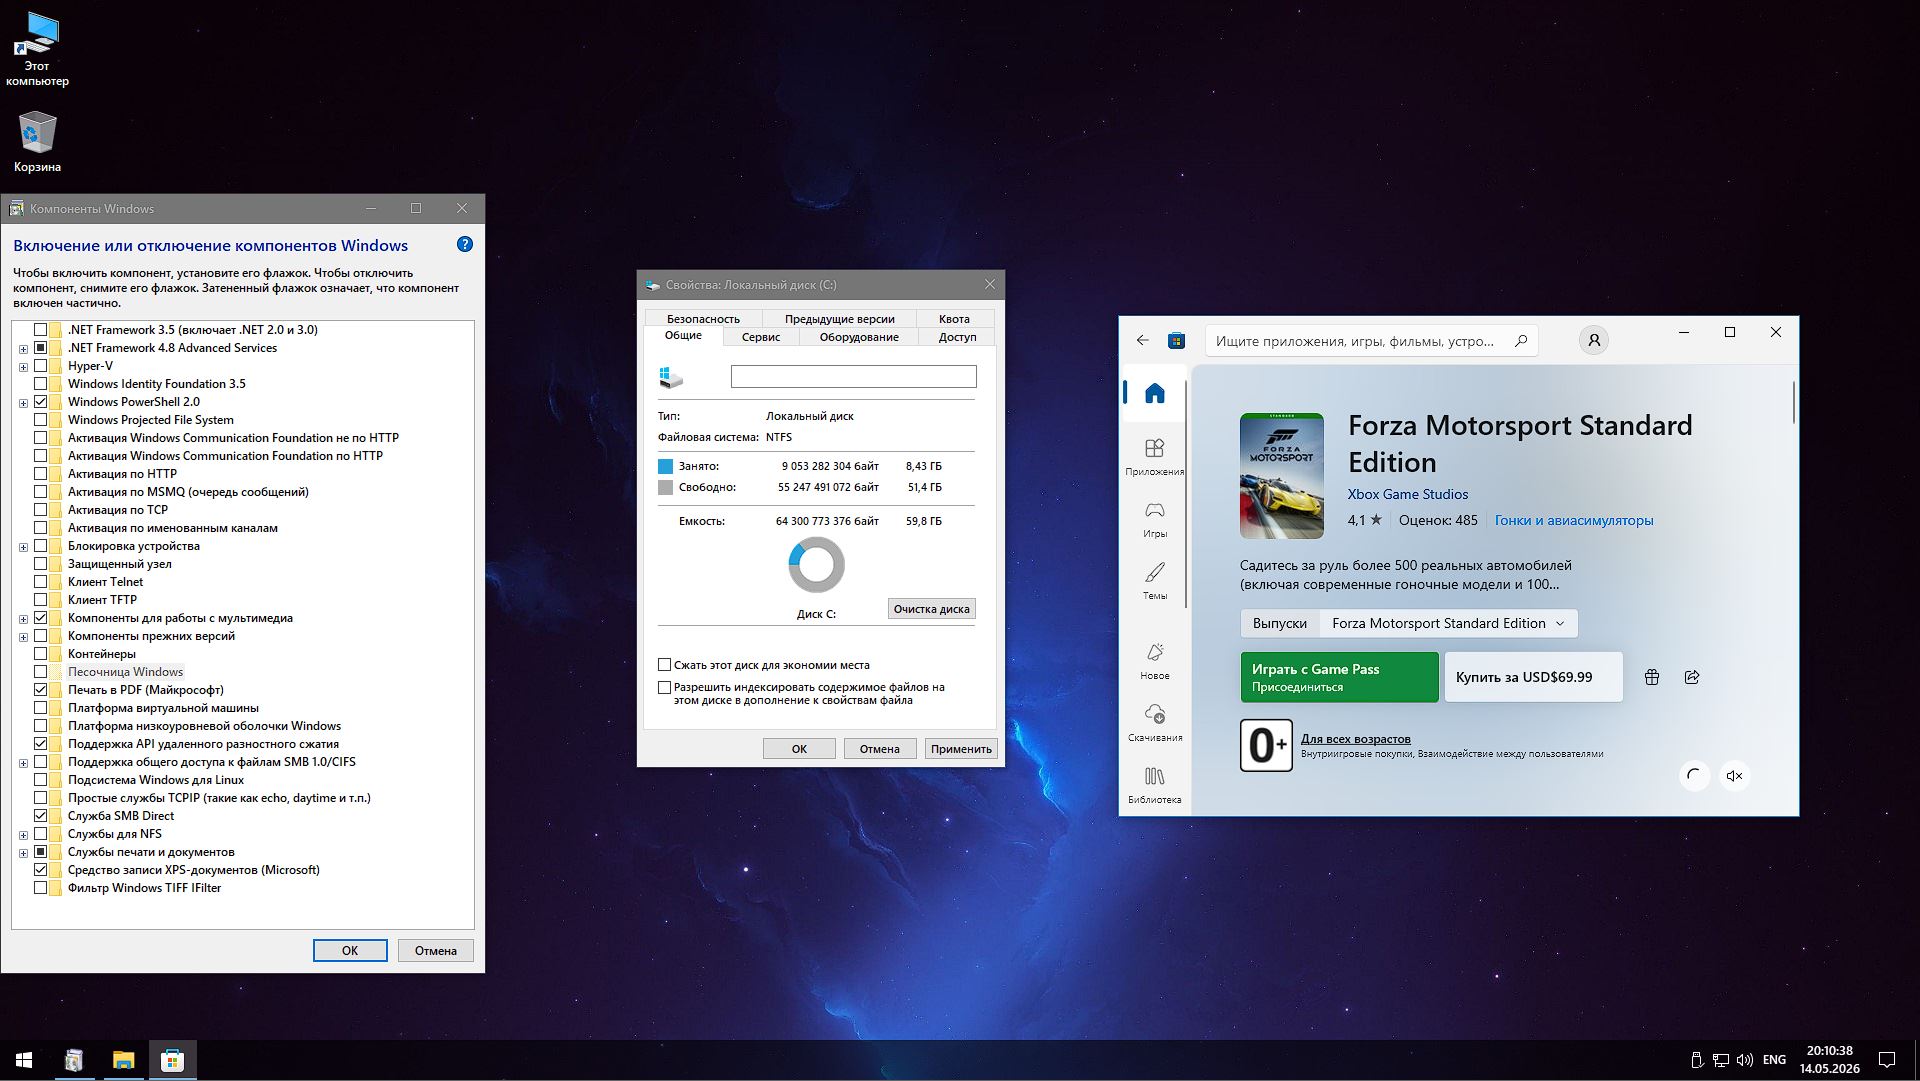The width and height of the screenshot is (1920, 1081).
Task: Click the Windows Features taskbar icon
Action: [x=74, y=1060]
